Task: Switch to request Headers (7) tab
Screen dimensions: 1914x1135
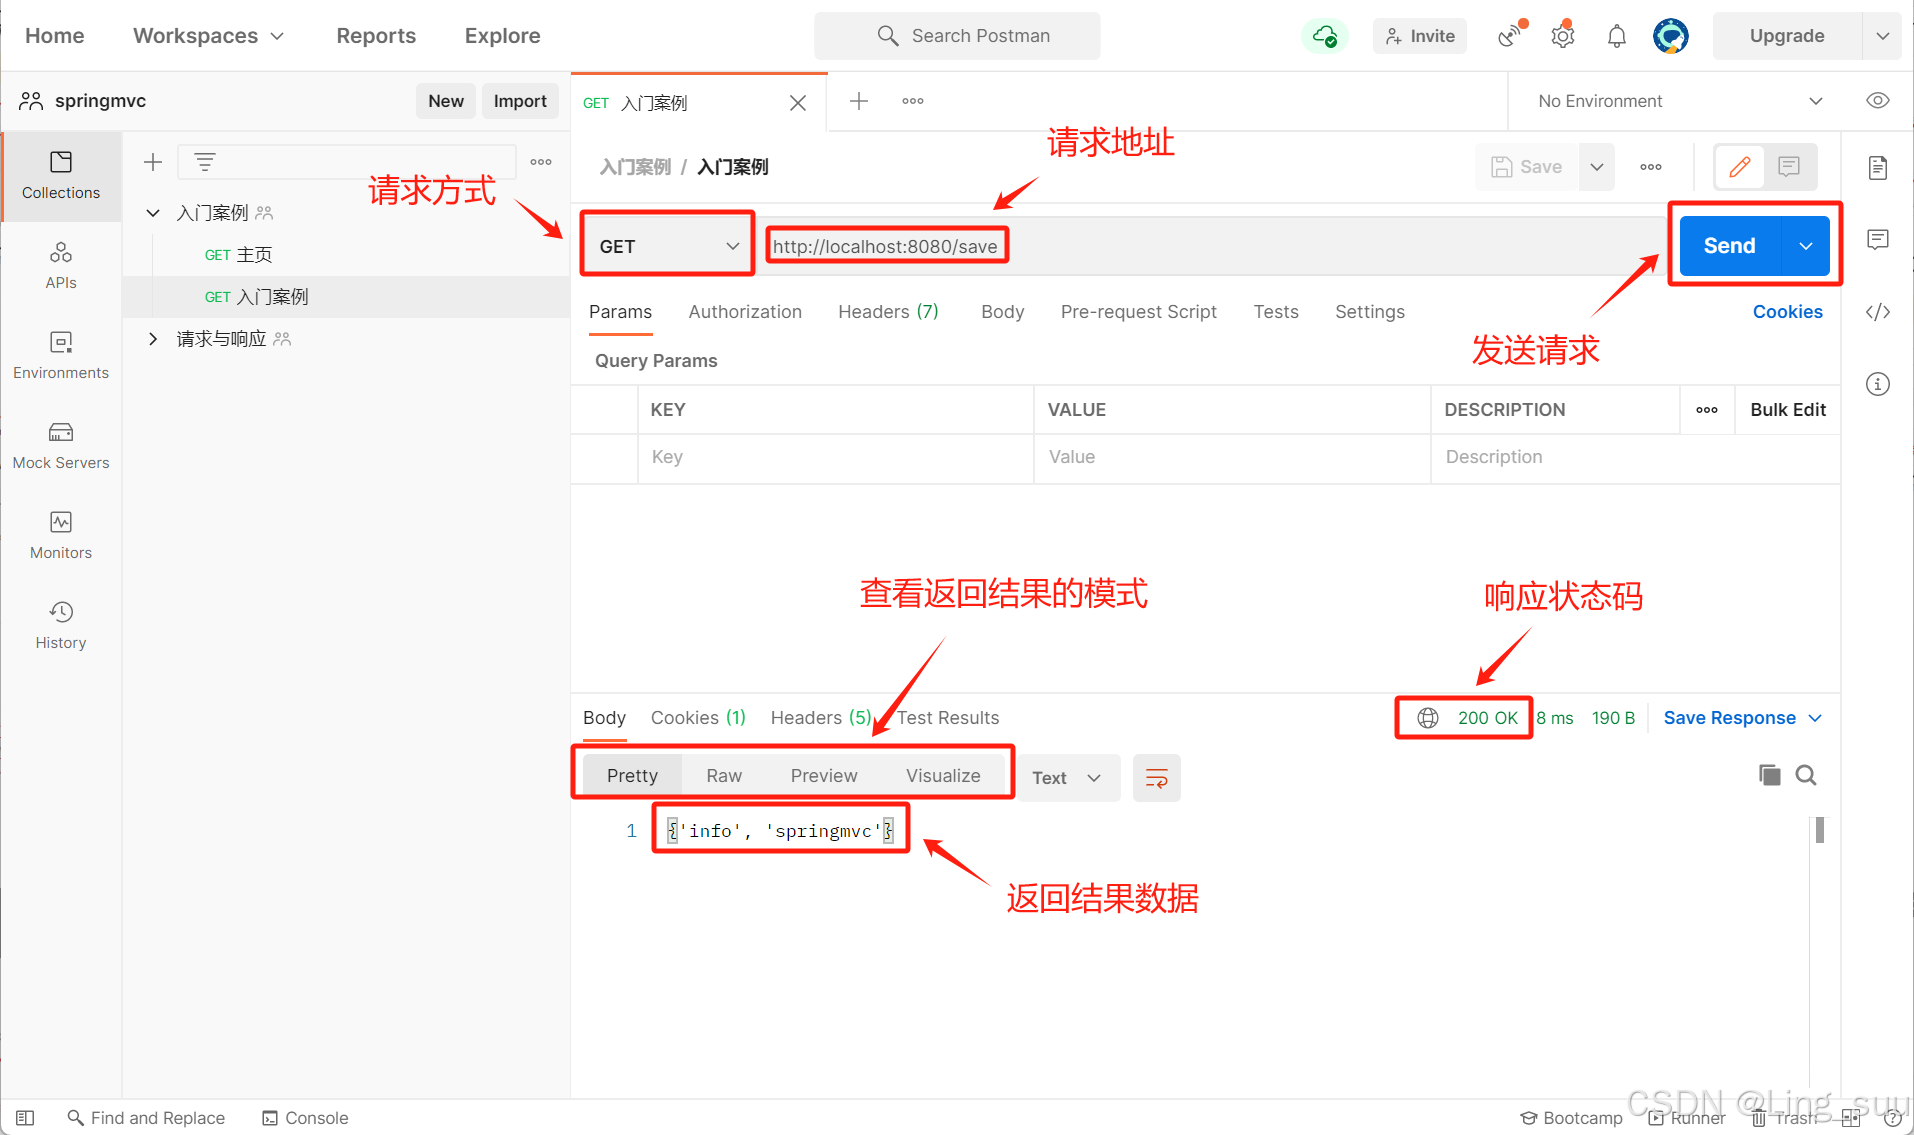Action: tap(888, 312)
